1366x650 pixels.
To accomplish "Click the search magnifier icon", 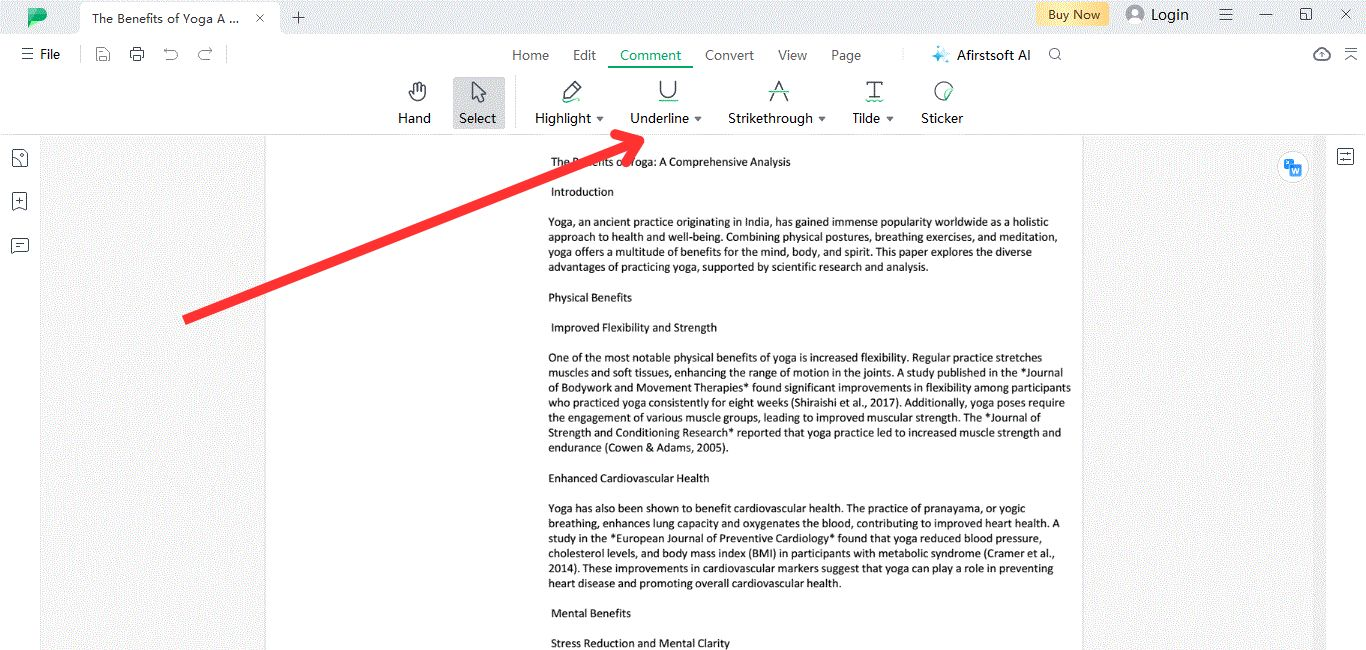I will 1055,55.
